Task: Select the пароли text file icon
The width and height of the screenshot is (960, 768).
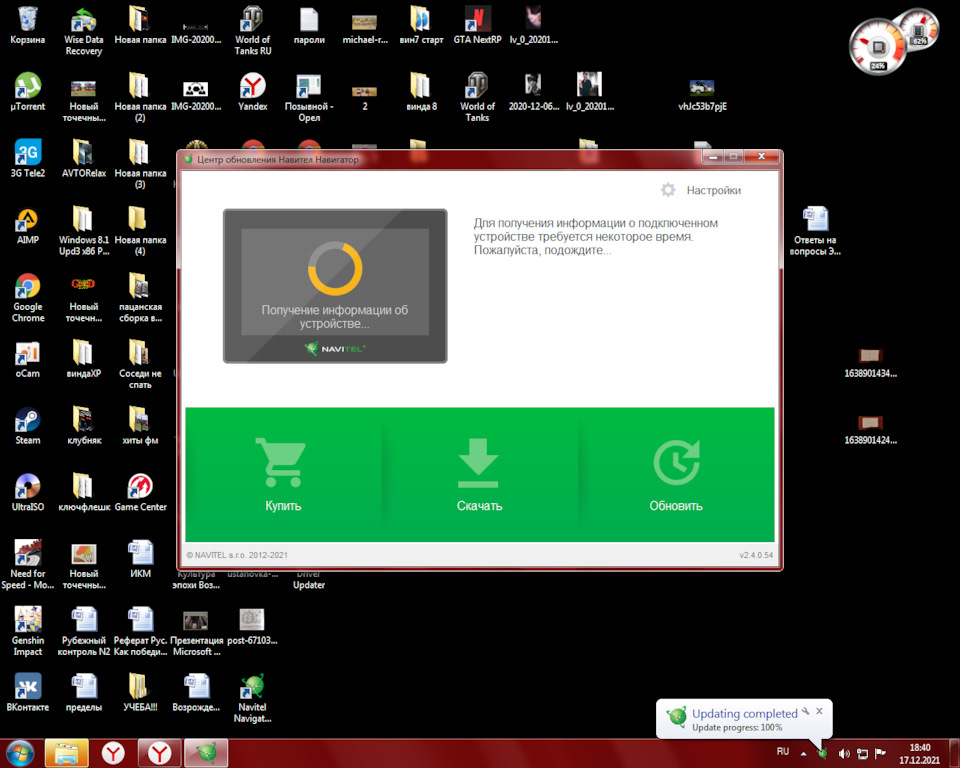Action: [309, 26]
